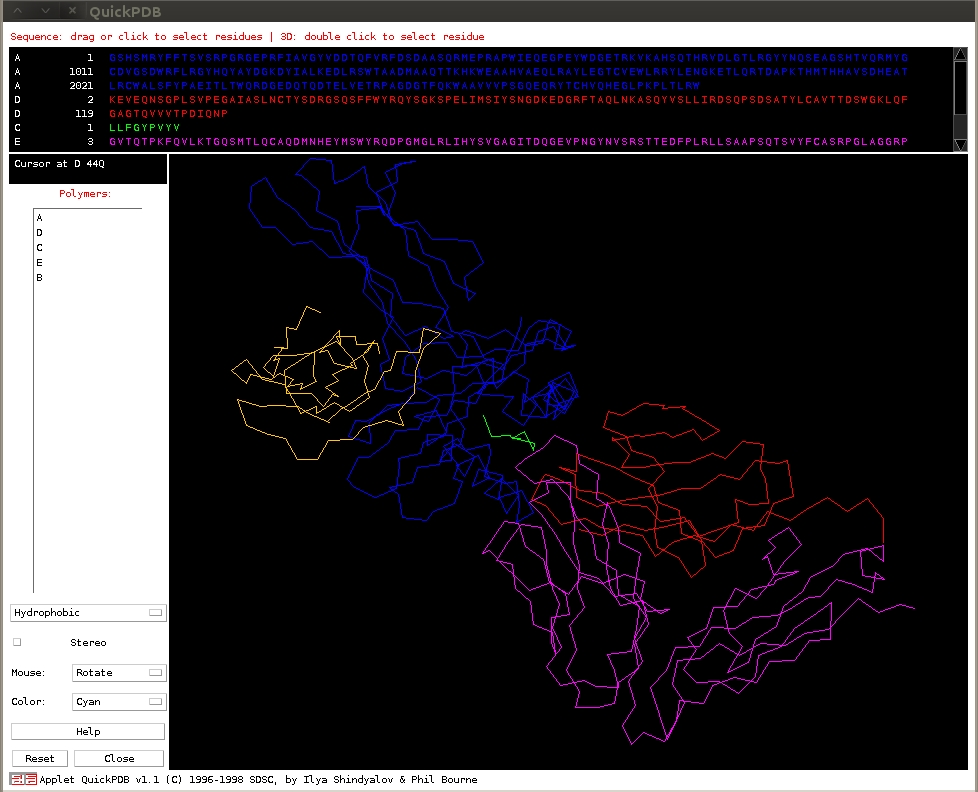Click the Close button below Help

click(118, 758)
